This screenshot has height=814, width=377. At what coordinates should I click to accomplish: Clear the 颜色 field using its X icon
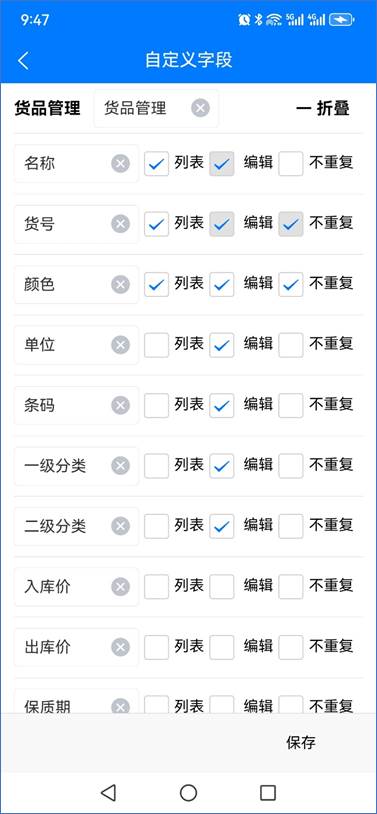click(120, 284)
